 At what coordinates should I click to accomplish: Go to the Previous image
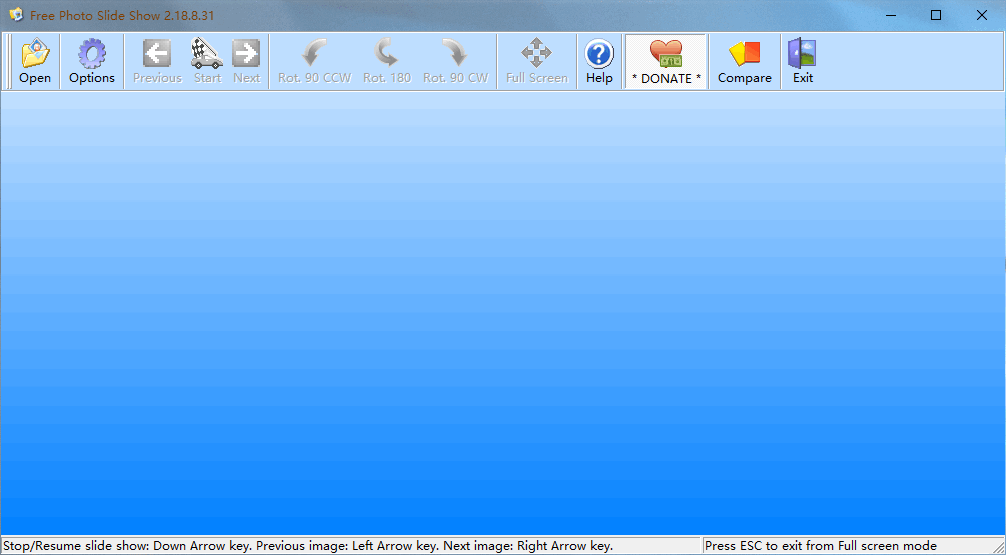click(157, 61)
